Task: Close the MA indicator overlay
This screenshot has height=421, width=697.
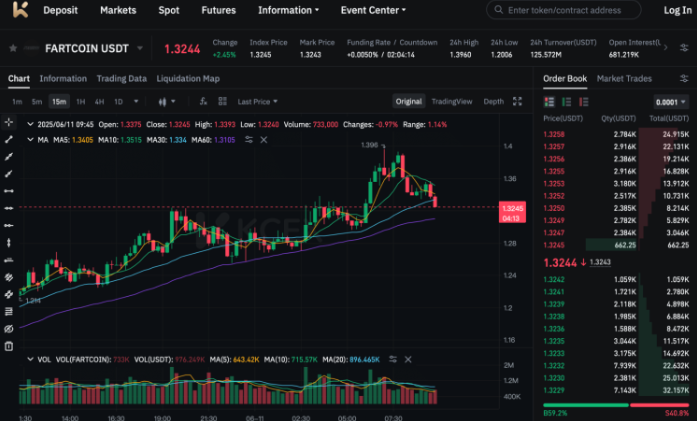Action: coord(263,140)
